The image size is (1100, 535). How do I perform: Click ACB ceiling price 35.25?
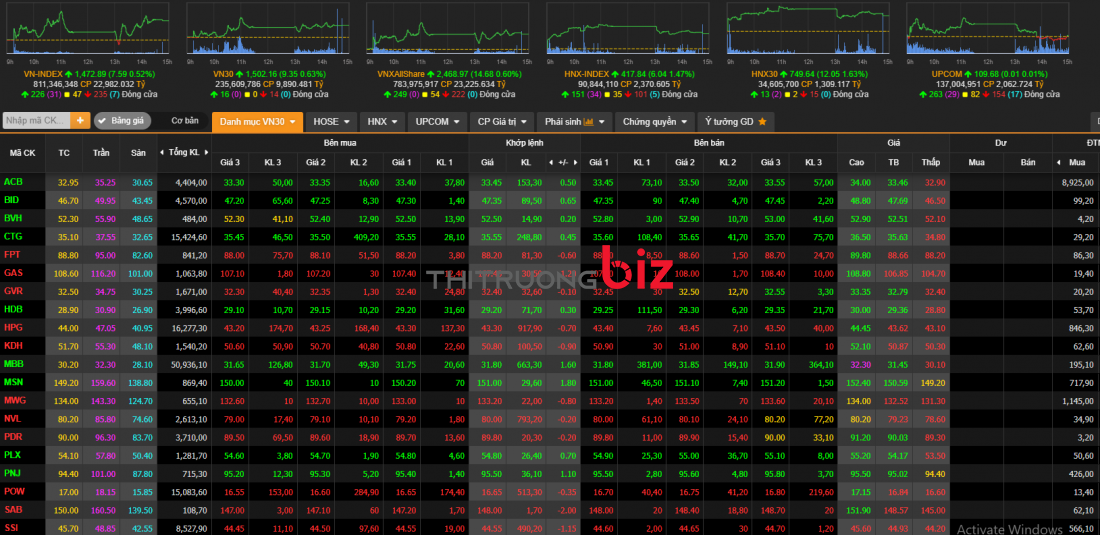(105, 182)
